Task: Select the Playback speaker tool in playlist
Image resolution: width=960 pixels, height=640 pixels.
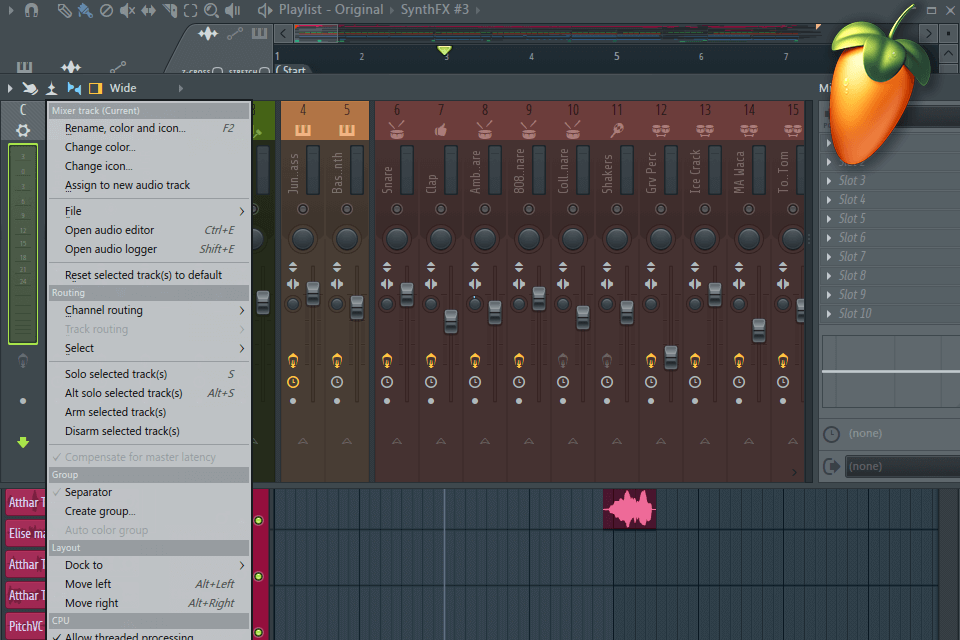Action: pos(233,10)
